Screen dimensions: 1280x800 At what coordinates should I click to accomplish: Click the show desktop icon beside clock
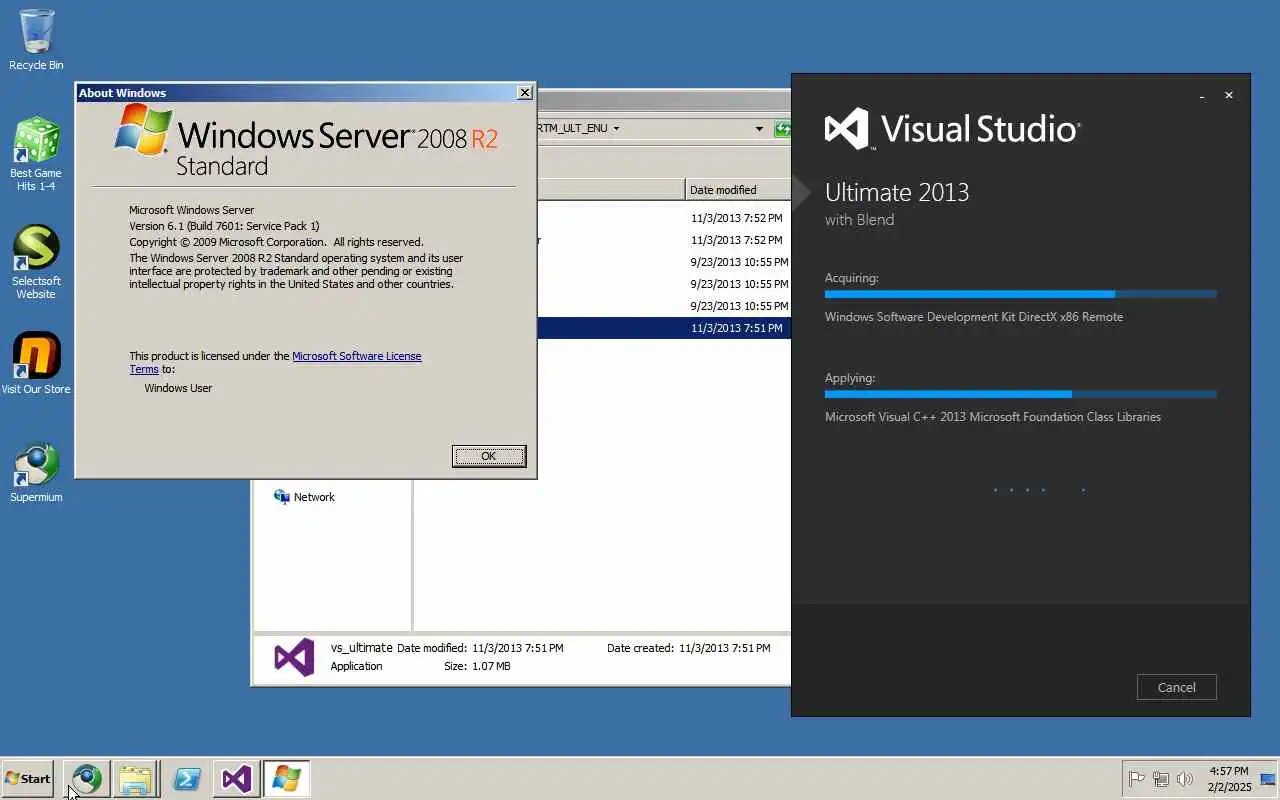click(1268, 779)
